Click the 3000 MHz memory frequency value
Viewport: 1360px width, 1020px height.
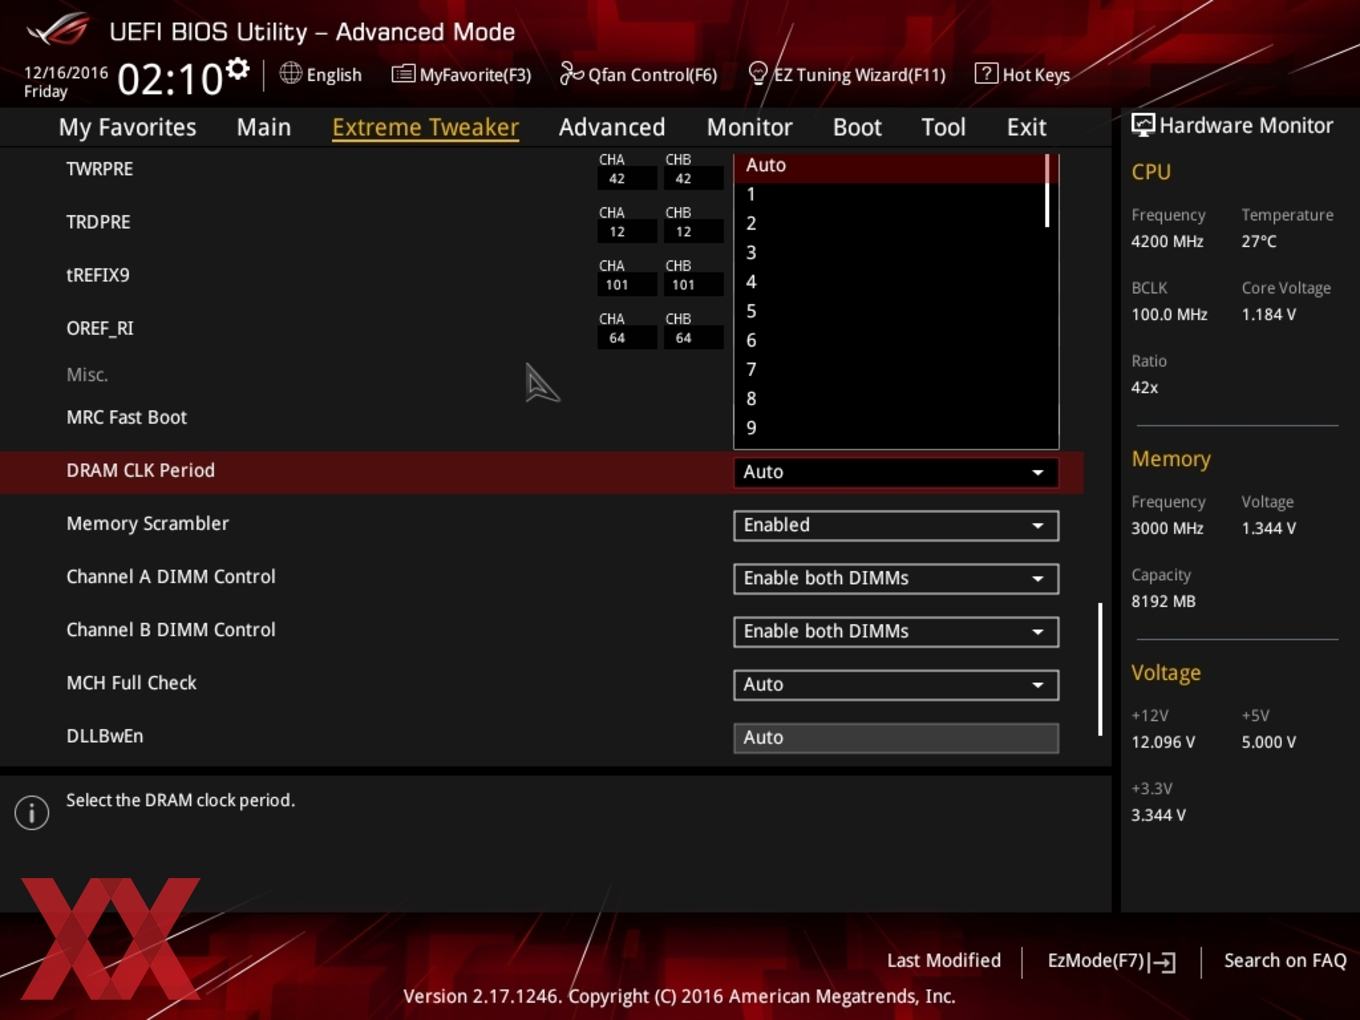[1167, 528]
